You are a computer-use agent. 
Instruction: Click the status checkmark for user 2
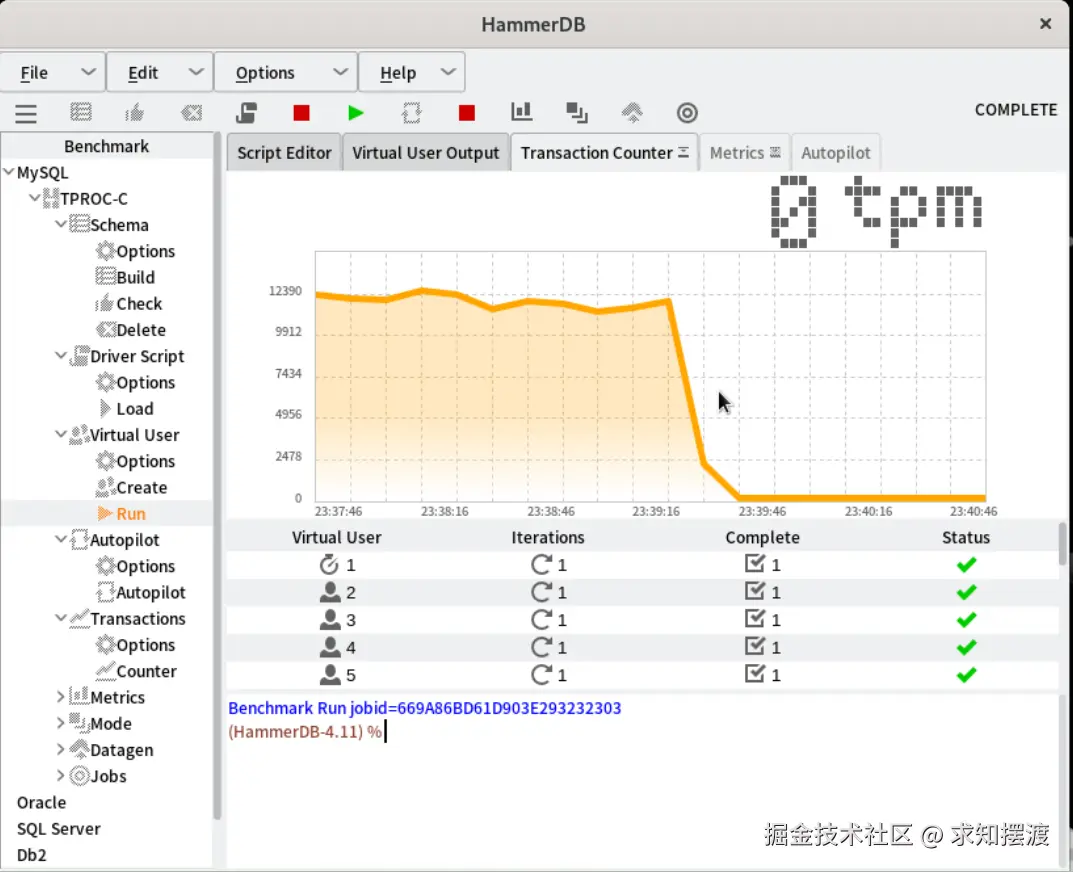click(966, 592)
